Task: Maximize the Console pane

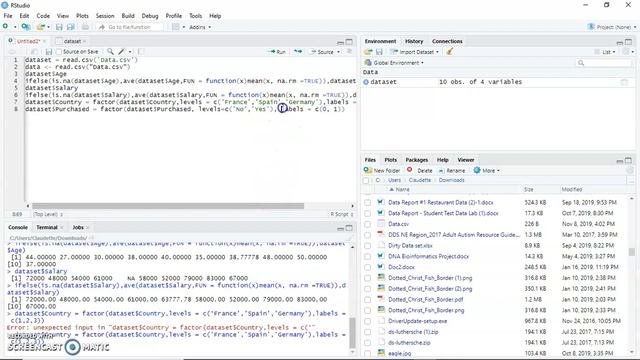Action: pos(349,228)
